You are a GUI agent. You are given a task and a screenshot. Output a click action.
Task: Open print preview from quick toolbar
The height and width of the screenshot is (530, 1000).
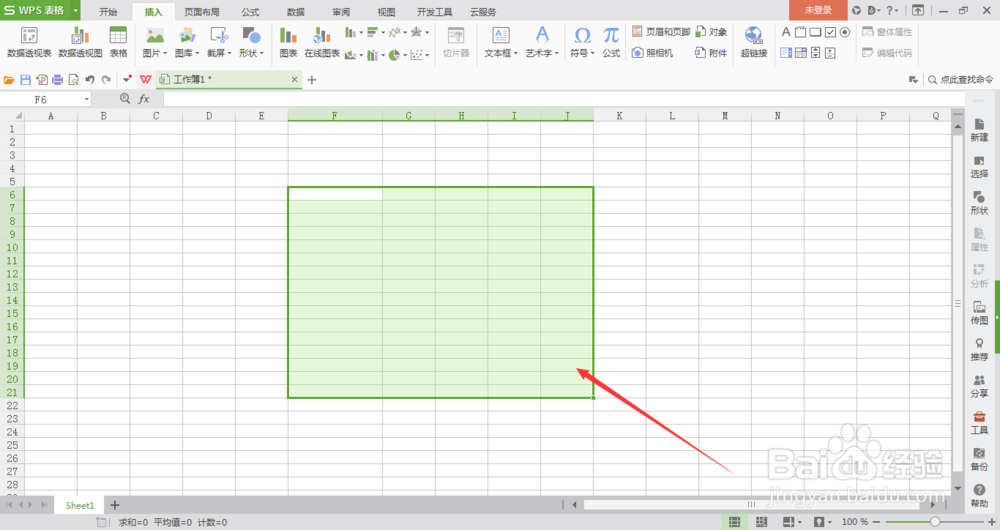click(x=73, y=80)
